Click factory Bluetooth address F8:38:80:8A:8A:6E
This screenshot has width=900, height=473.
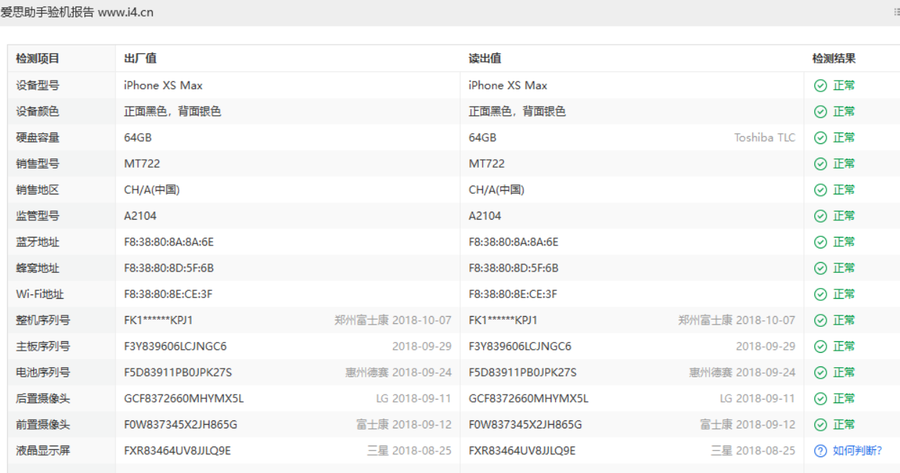[x=169, y=242]
